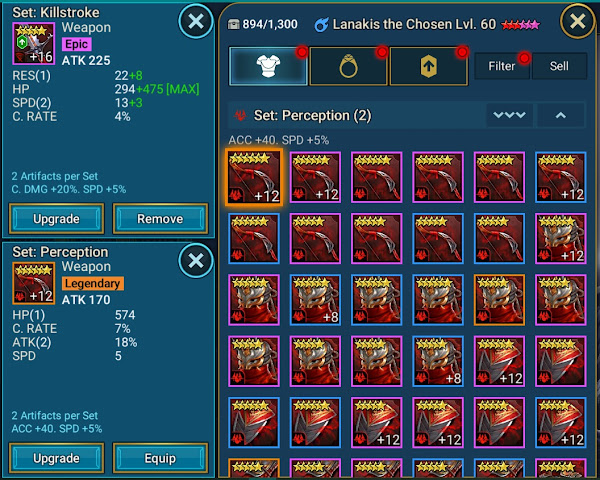Screen dimensions: 600x480
Task: Select the orange-bordered legendary helmet
Action: [x=499, y=300]
